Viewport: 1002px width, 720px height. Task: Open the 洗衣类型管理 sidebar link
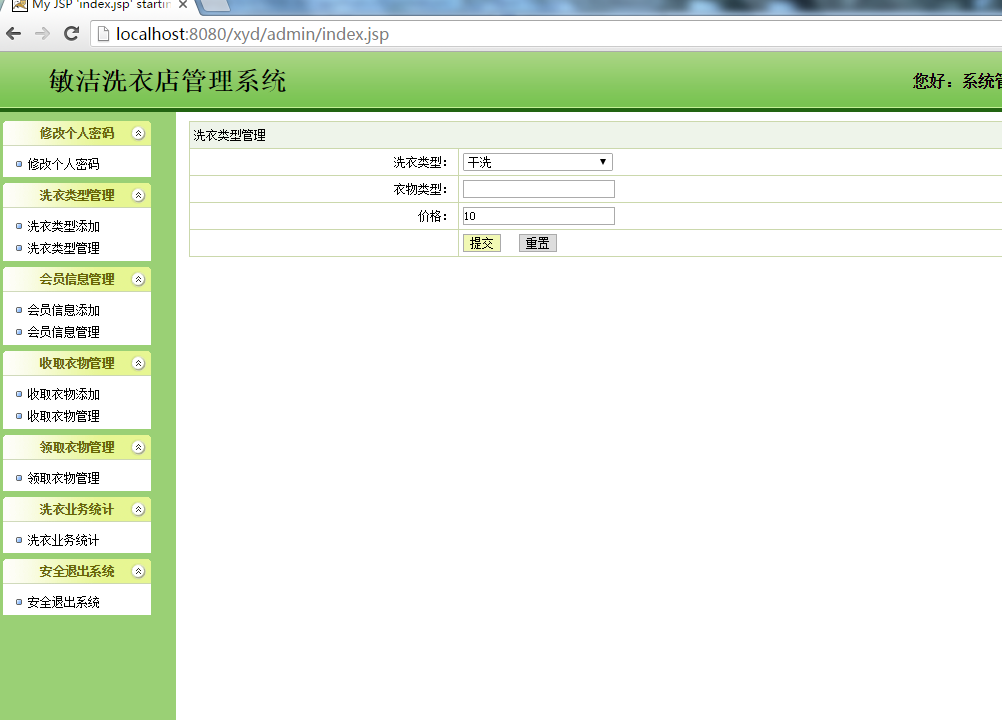[63, 248]
